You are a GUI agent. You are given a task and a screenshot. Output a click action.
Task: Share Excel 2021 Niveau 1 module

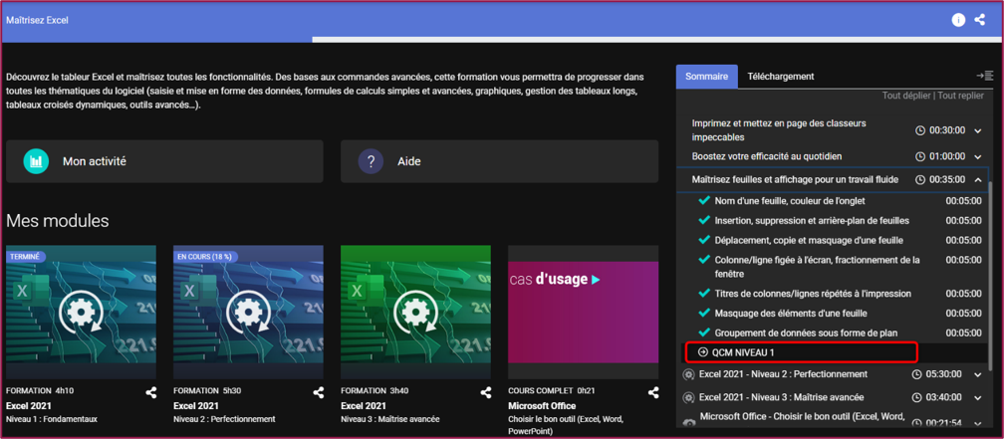coord(150,392)
